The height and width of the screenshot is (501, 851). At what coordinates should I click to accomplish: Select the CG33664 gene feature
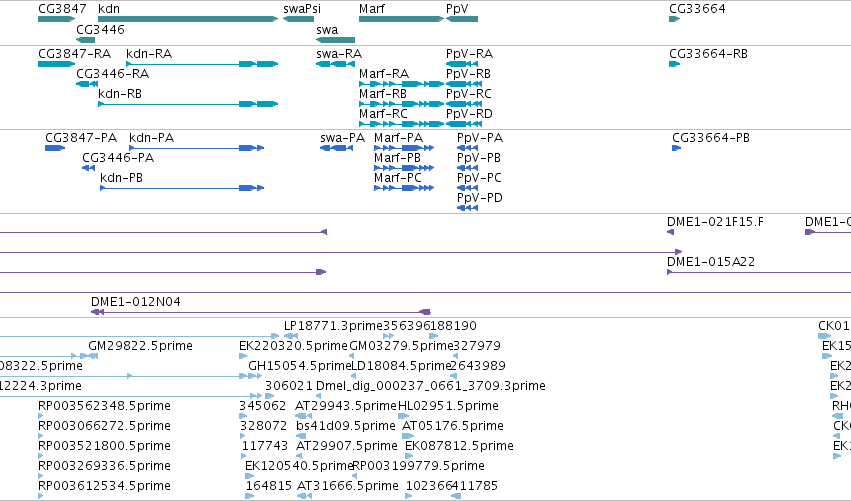click(x=675, y=19)
